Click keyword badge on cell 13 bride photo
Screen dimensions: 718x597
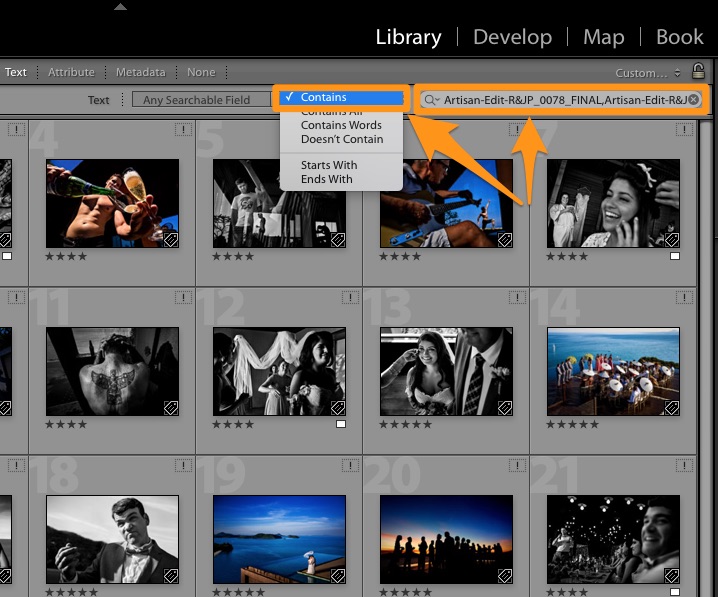pyautogui.click(x=505, y=408)
